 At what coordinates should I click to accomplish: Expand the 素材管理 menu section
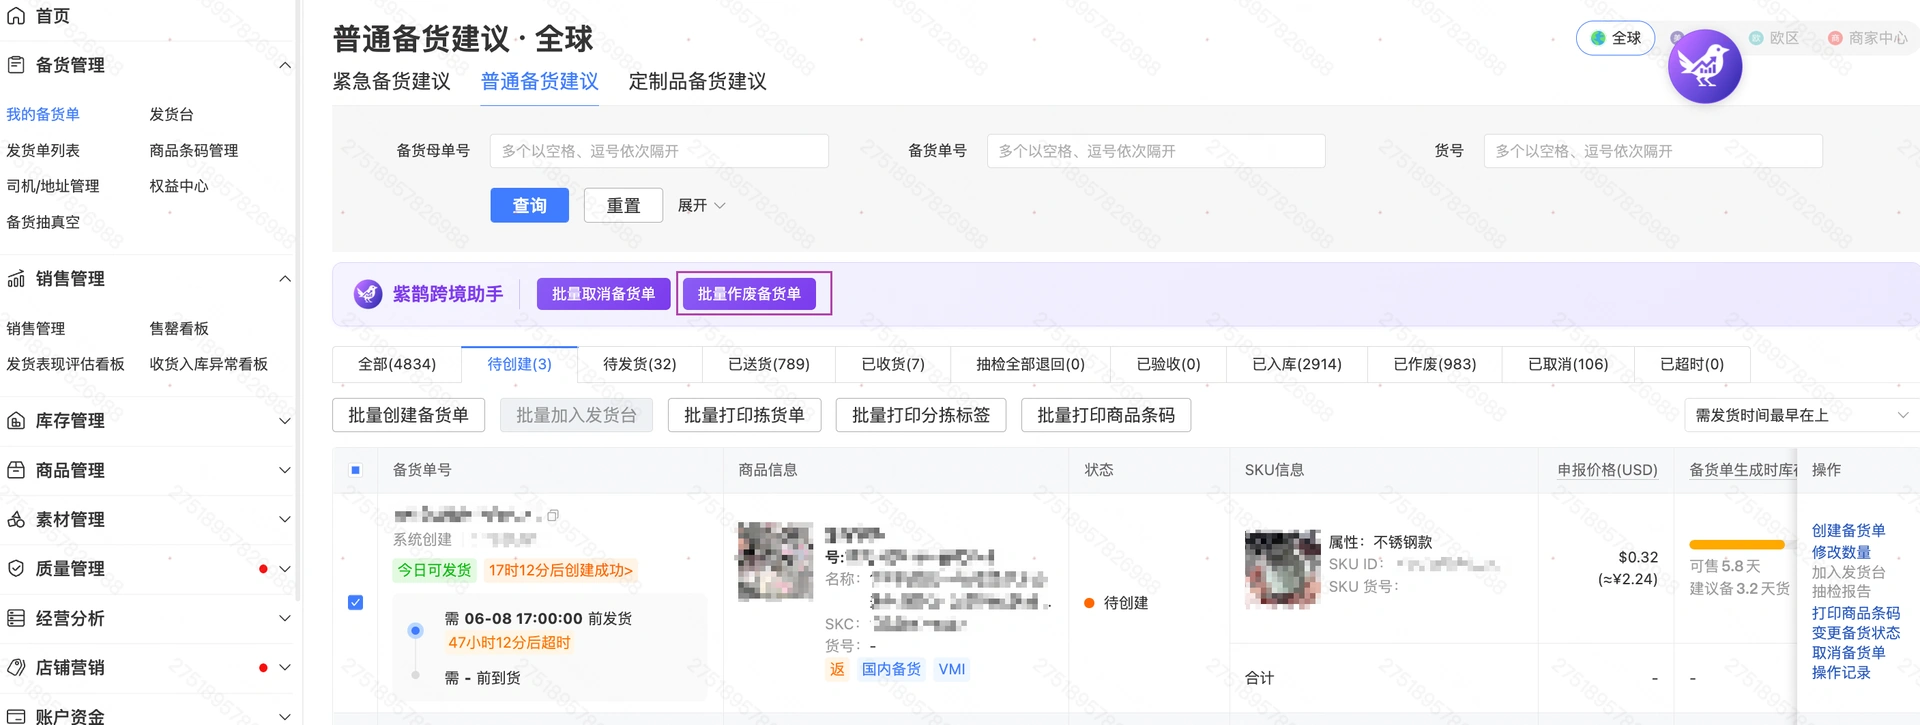pos(284,519)
